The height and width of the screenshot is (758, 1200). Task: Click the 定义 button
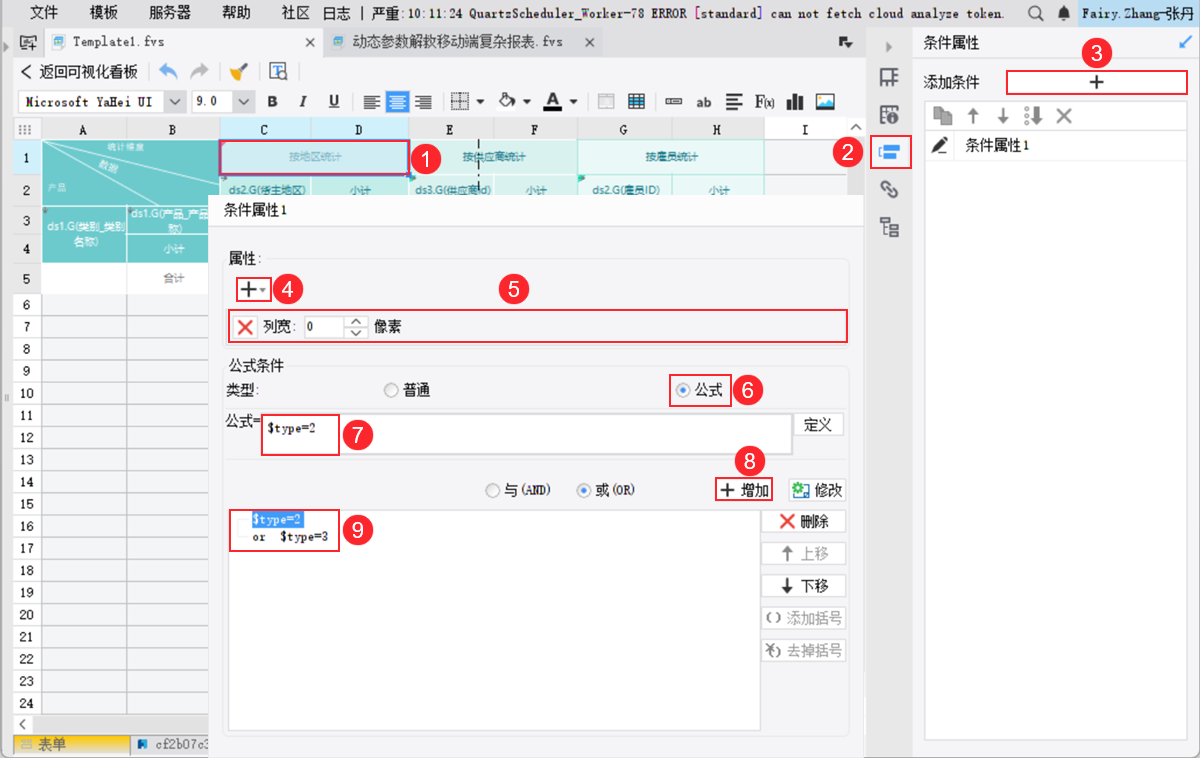coord(818,424)
